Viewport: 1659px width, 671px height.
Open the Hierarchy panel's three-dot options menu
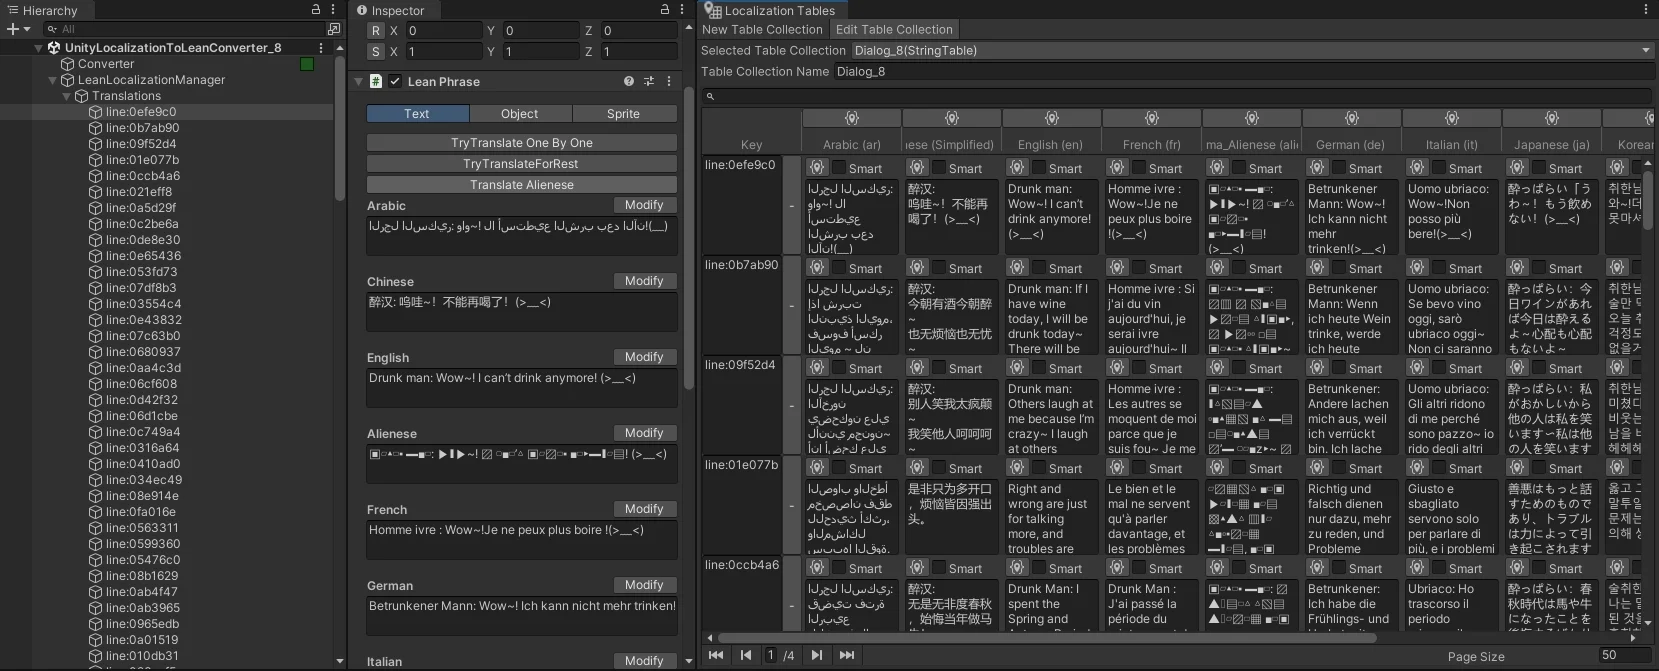pyautogui.click(x=334, y=10)
